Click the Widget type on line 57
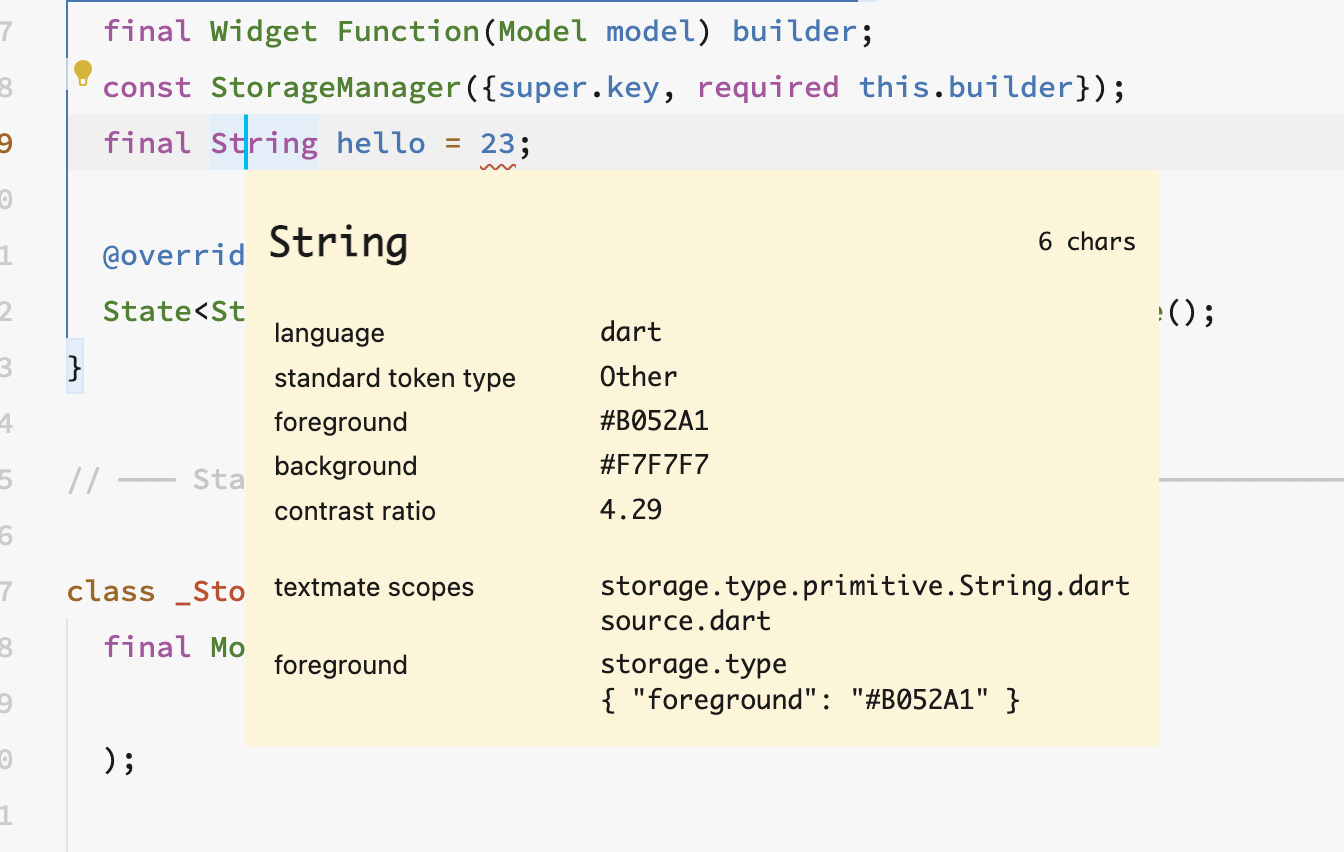Image resolution: width=1344 pixels, height=852 pixels. point(263,31)
